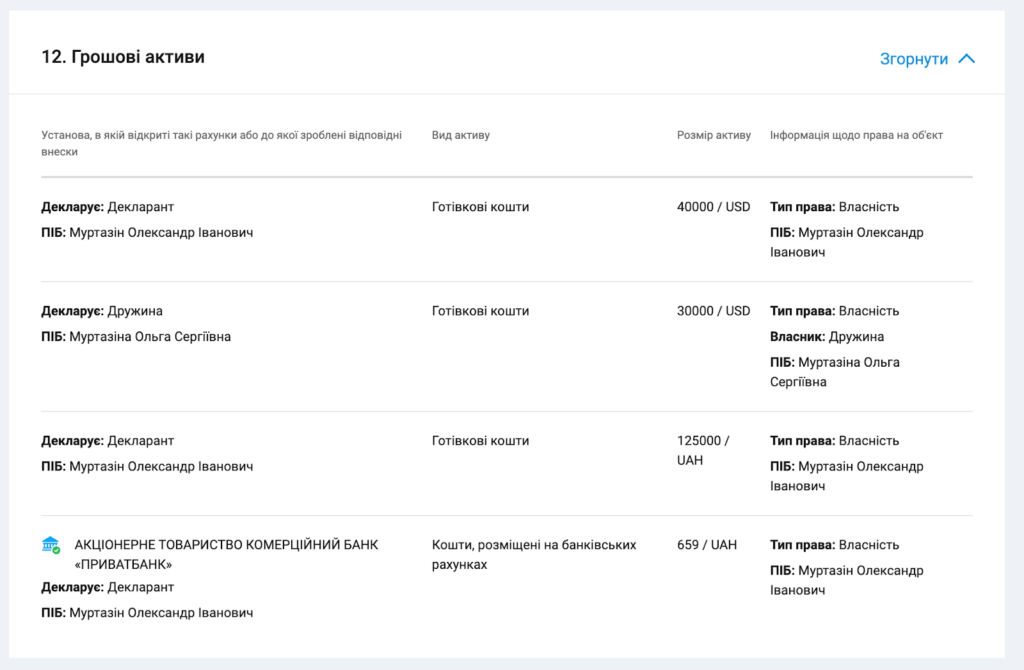Click the '12. Грошові активи' section heading

point(123,57)
